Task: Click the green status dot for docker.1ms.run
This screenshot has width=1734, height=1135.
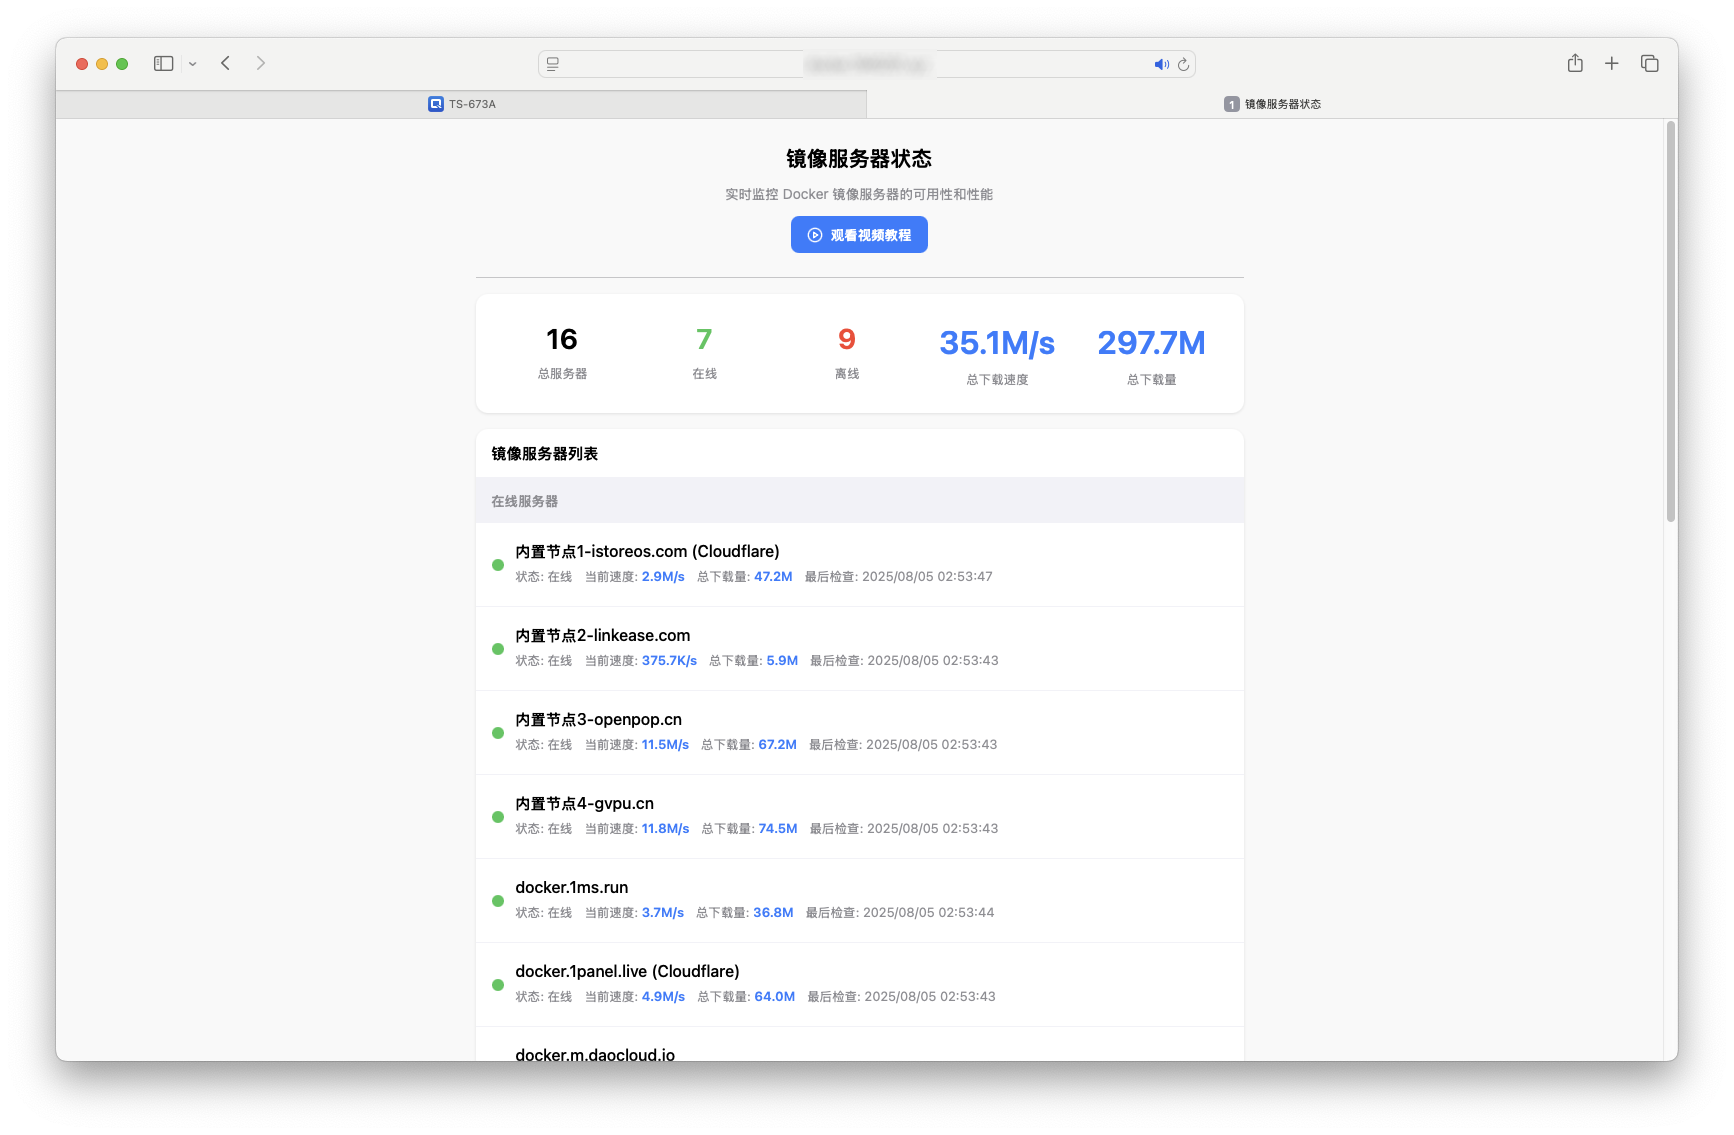Action: pyautogui.click(x=497, y=900)
